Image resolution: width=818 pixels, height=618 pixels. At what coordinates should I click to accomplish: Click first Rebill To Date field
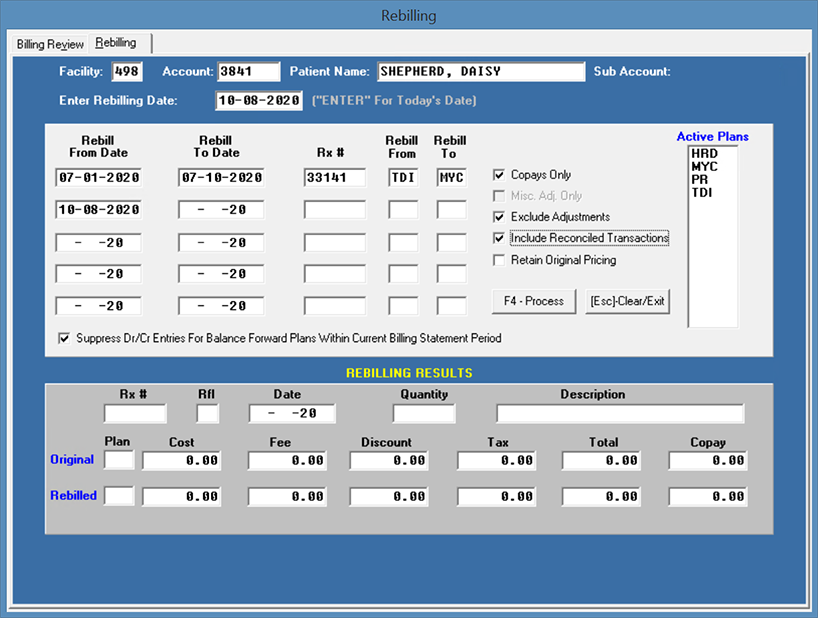[x=221, y=178]
